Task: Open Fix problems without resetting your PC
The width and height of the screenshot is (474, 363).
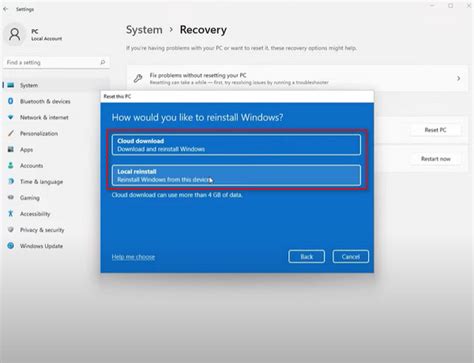Action: point(297,78)
